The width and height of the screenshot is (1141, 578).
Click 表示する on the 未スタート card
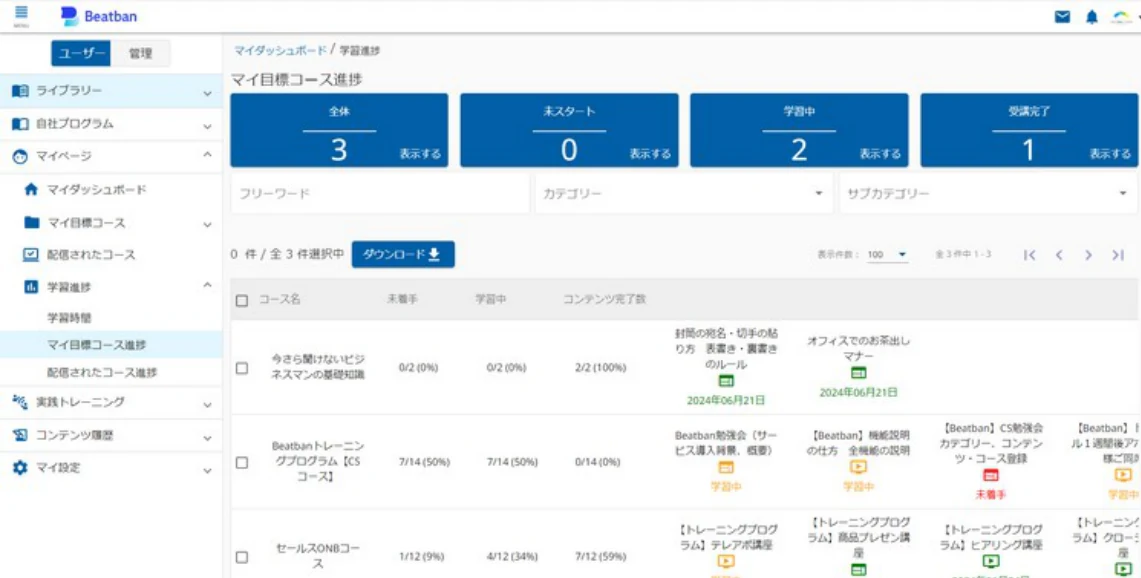click(650, 154)
